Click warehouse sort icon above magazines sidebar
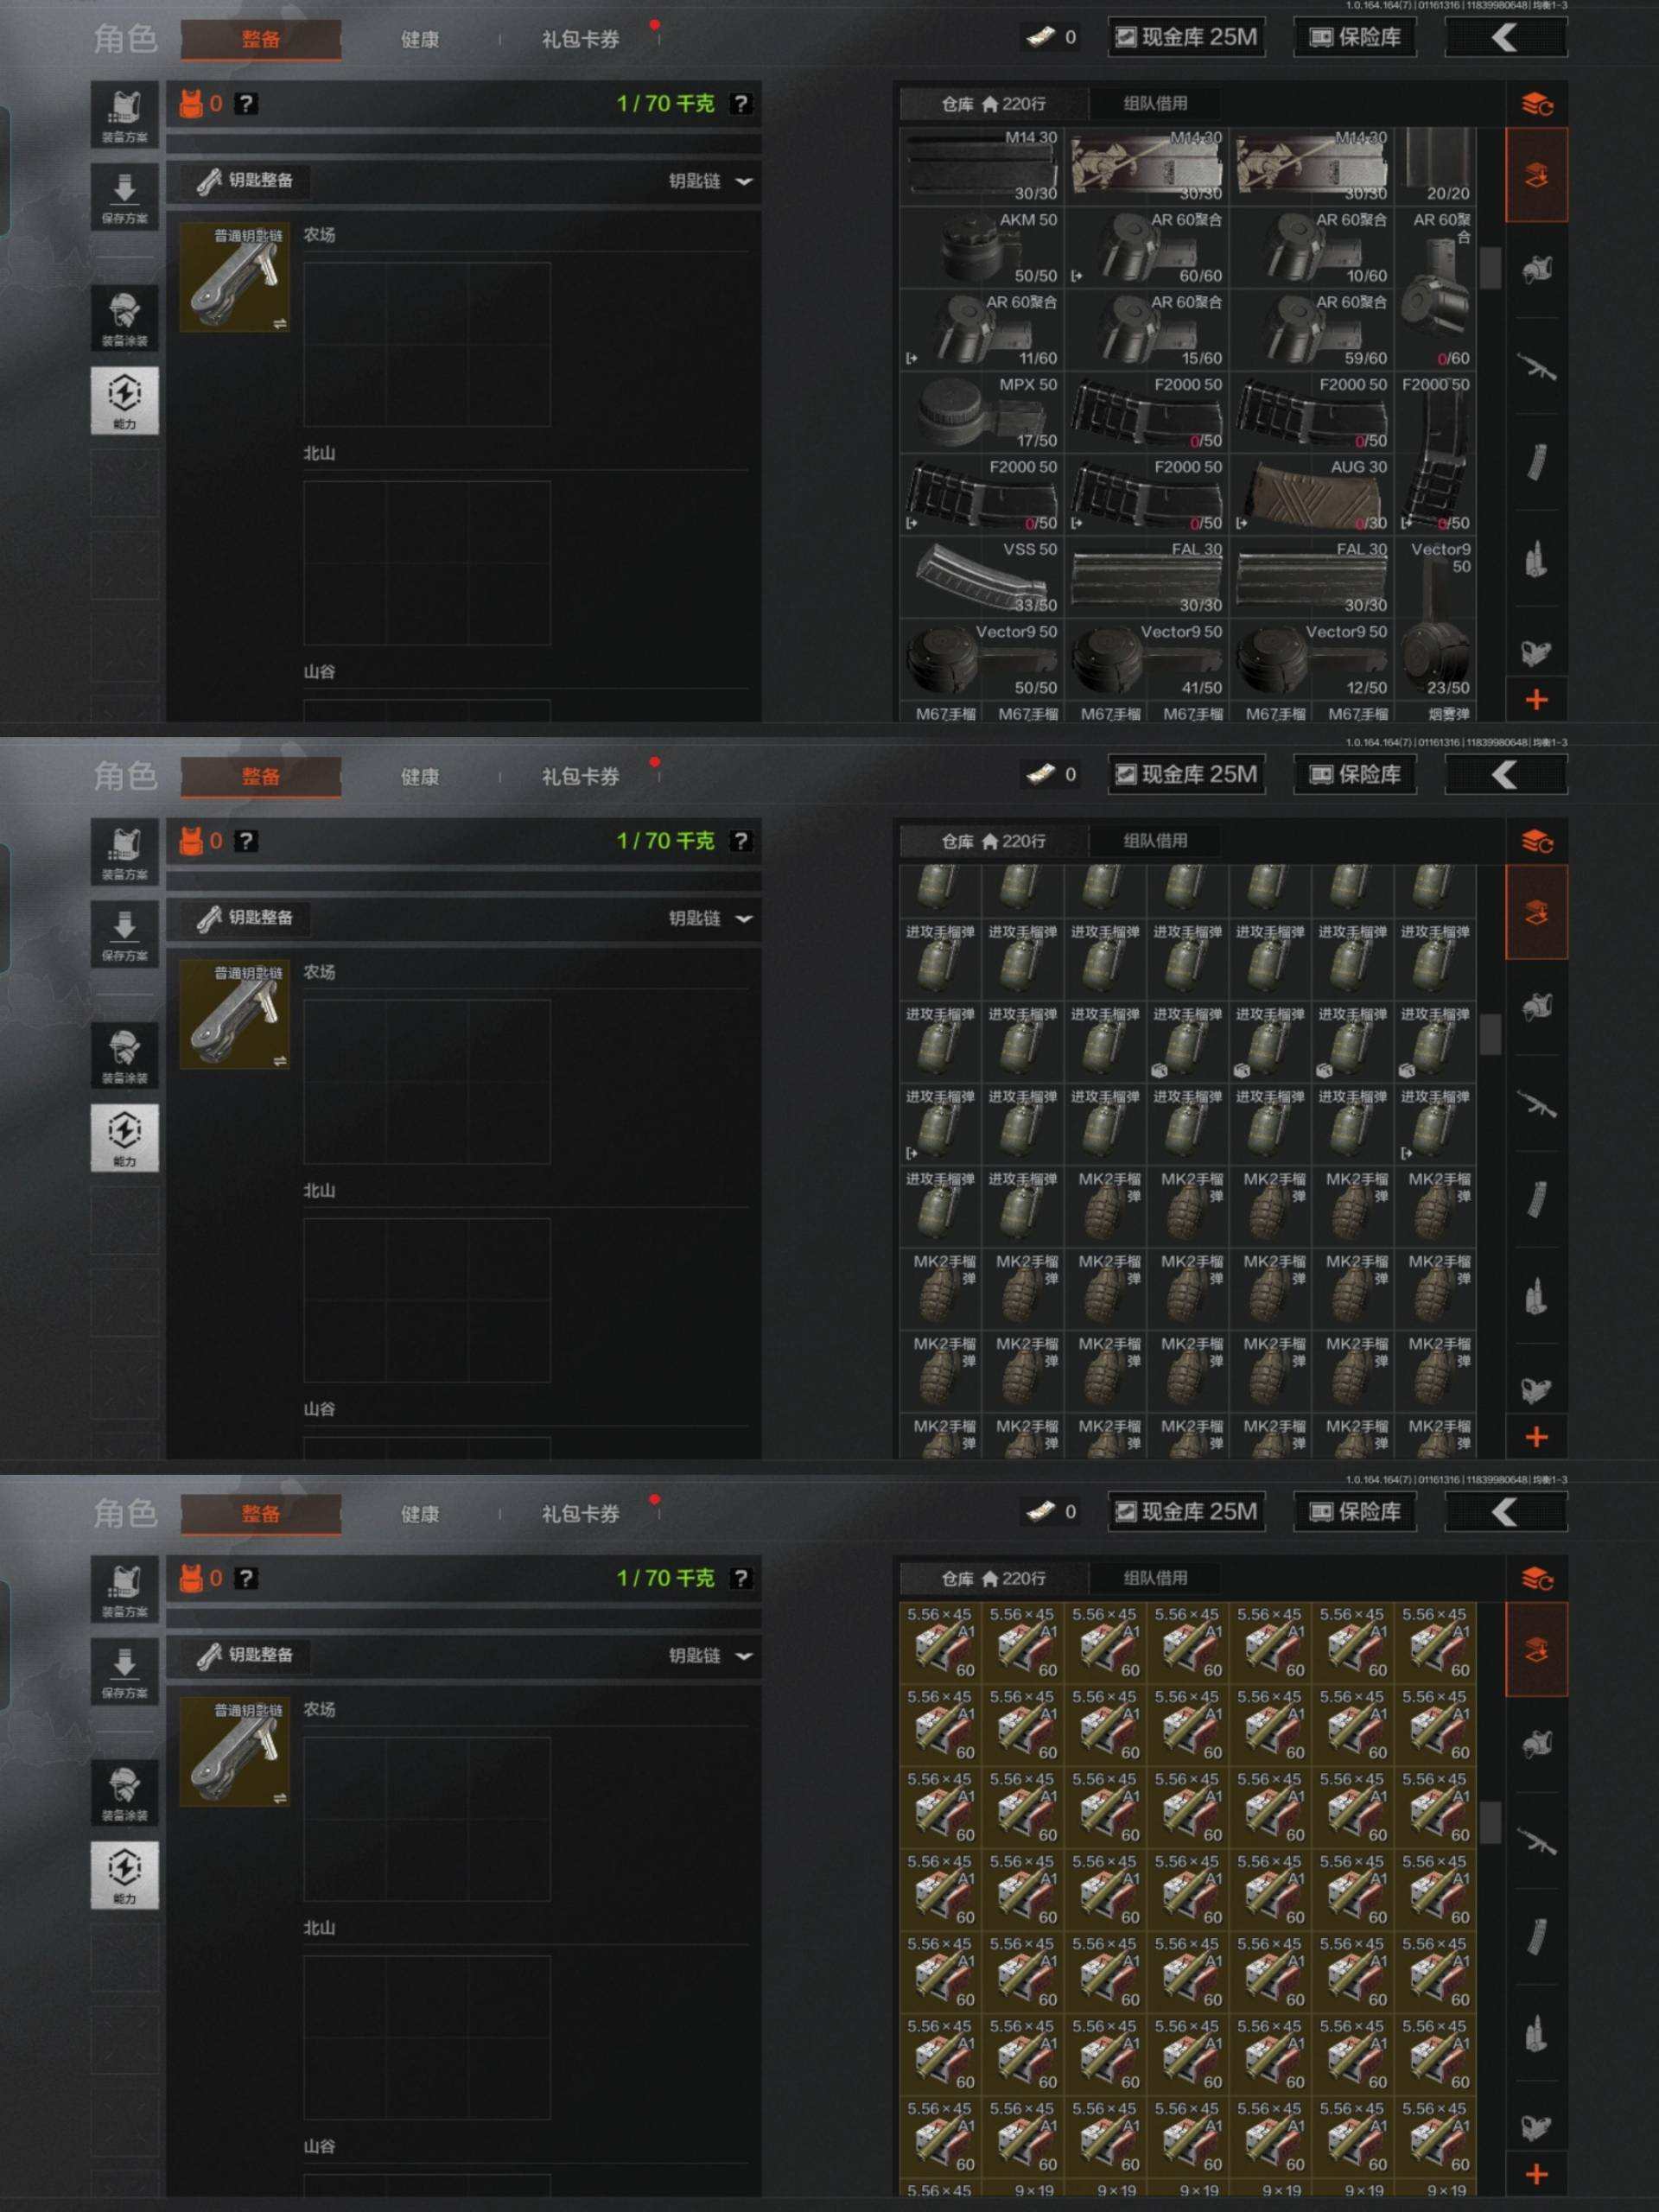The height and width of the screenshot is (2212, 1659). [x=1536, y=103]
